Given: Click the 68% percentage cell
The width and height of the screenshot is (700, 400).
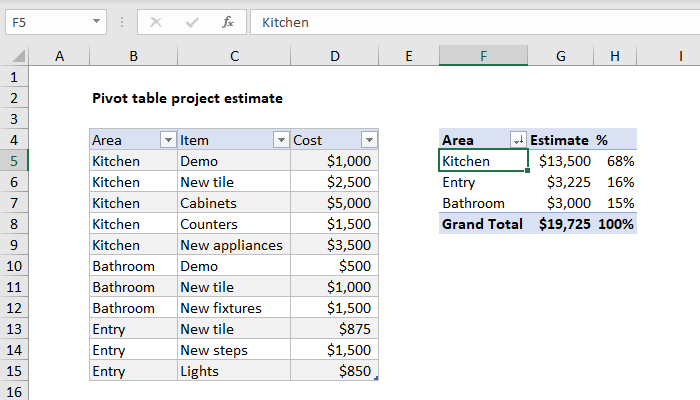Looking at the screenshot, I should tap(615, 161).
